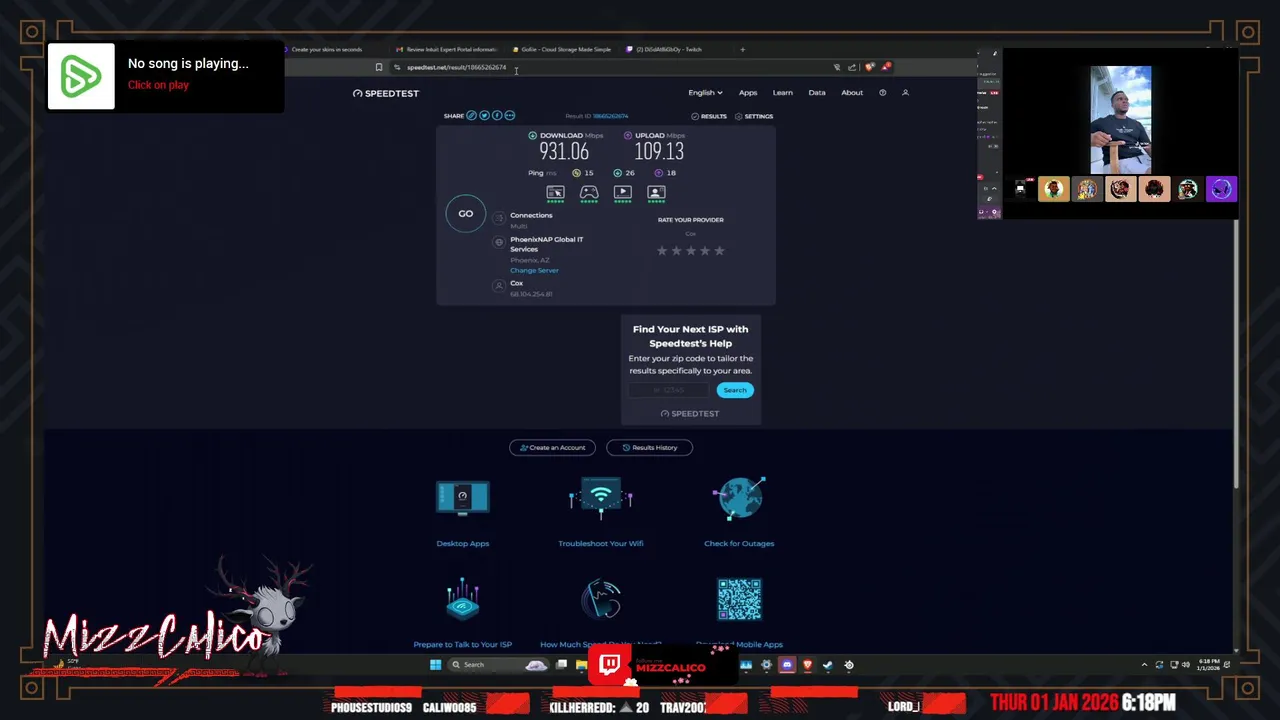Expand the English language dropdown
The image size is (1280, 720).
coord(705,93)
